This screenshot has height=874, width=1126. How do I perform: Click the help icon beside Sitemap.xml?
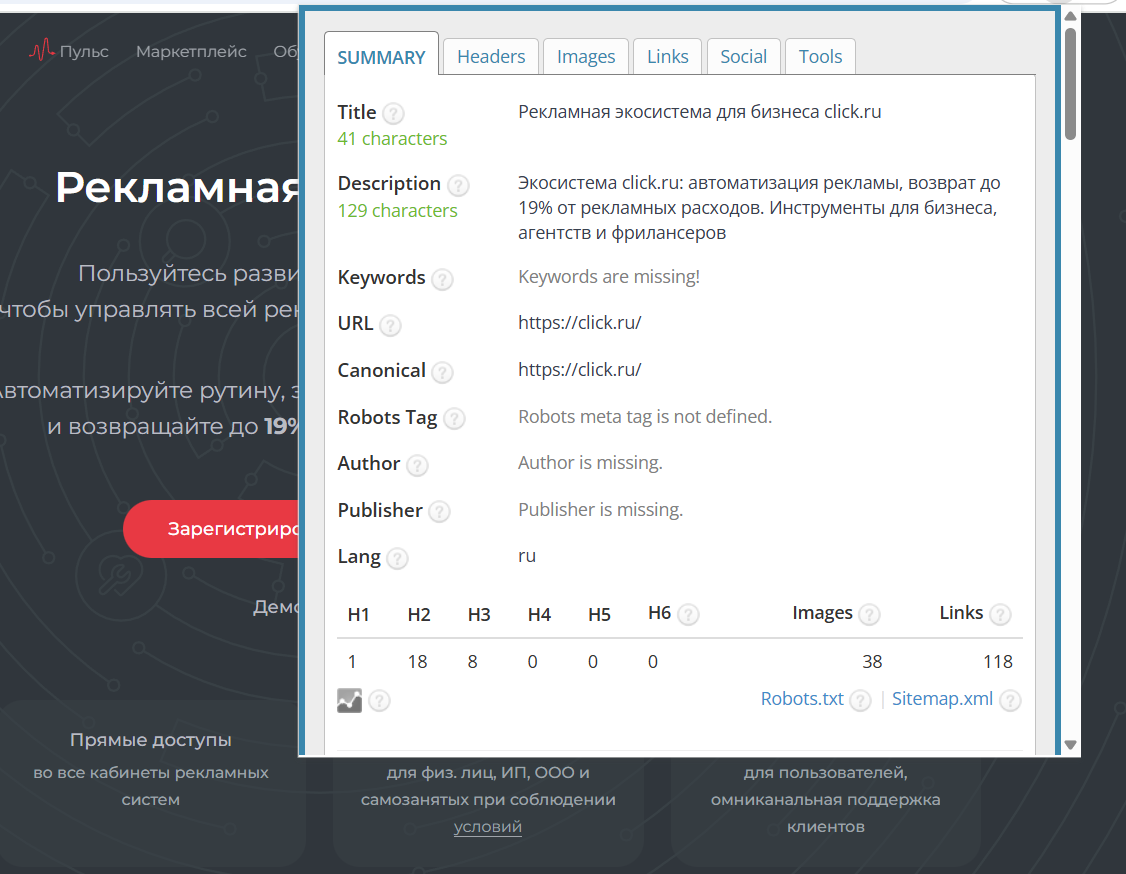pos(1011,701)
